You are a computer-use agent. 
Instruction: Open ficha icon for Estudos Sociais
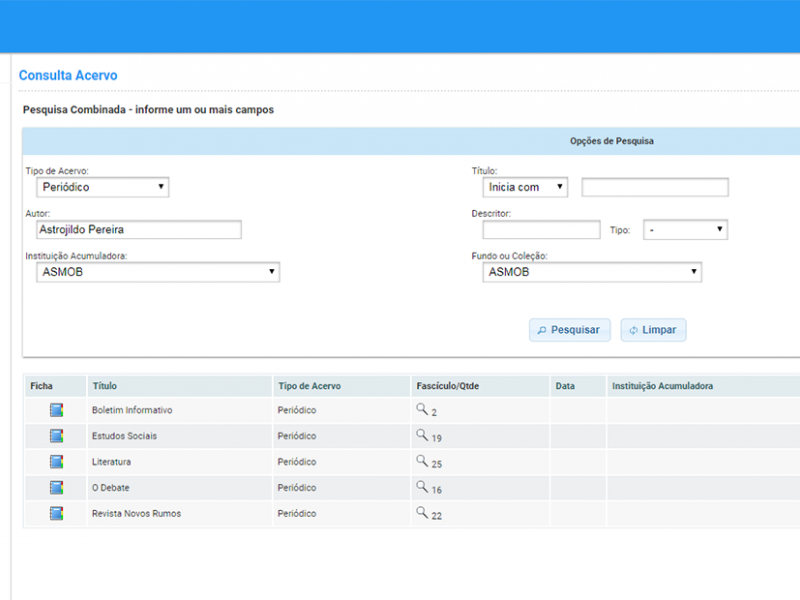56,436
